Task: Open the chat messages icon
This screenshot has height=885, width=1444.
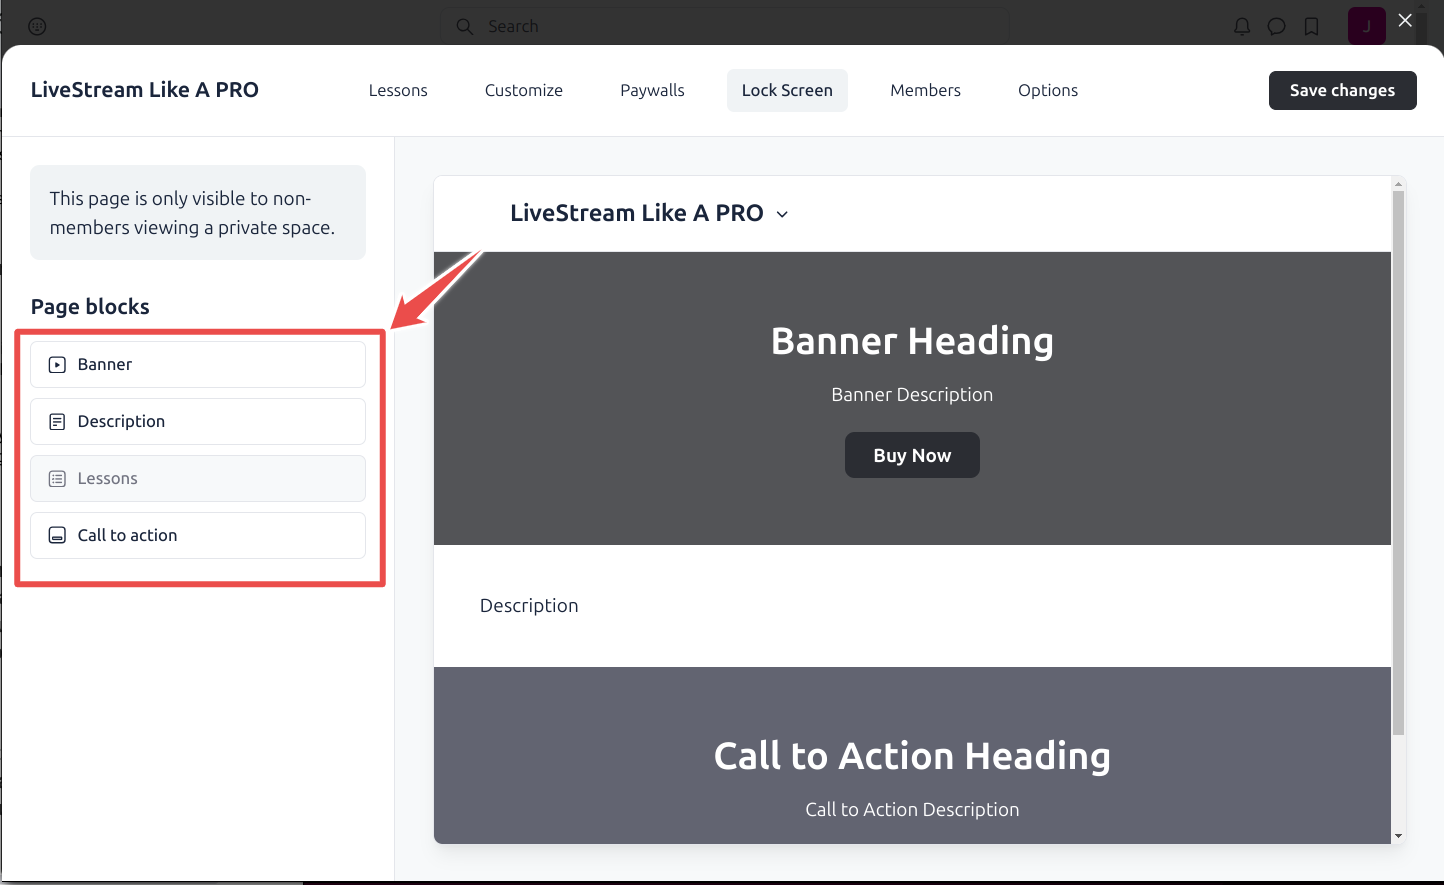Action: pyautogui.click(x=1277, y=27)
